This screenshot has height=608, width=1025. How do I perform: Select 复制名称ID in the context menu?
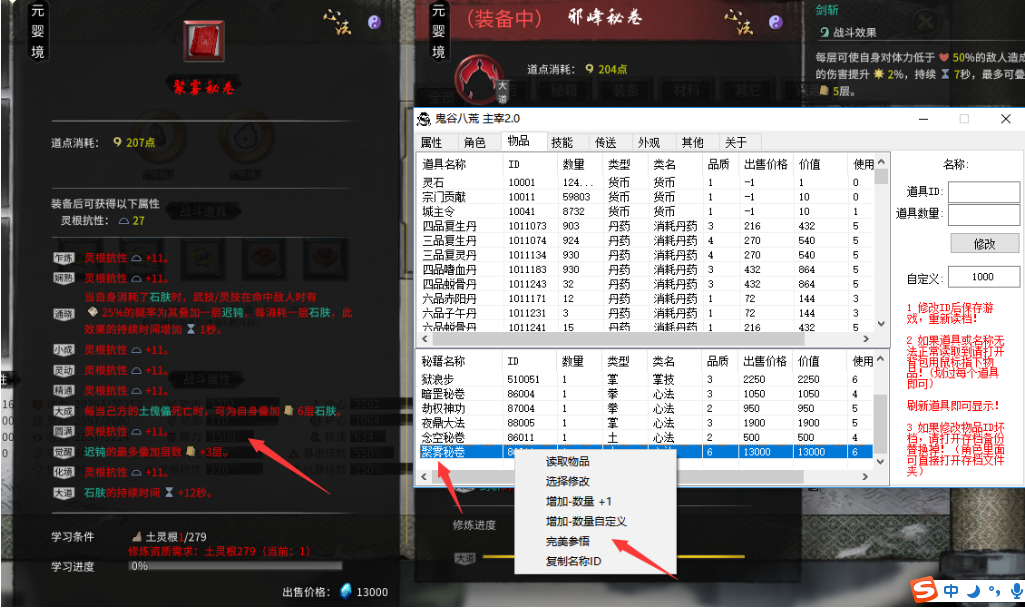click(x=573, y=561)
